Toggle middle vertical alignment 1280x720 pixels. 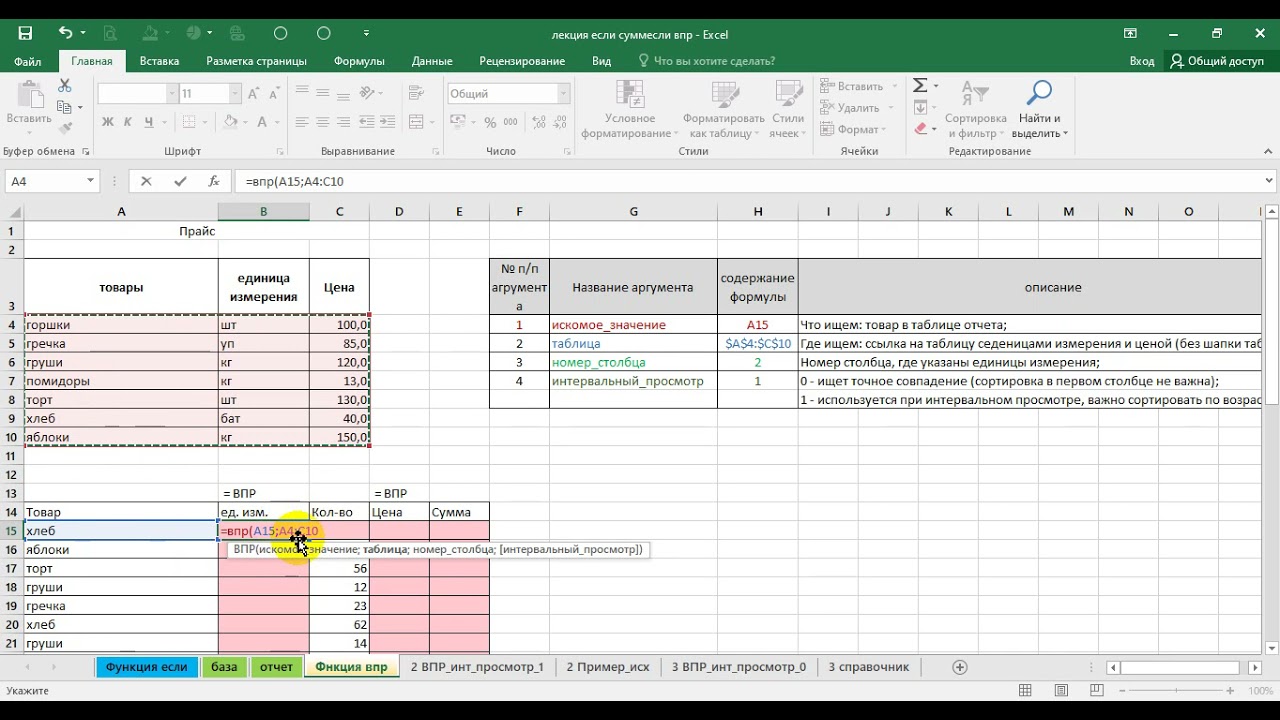323,93
